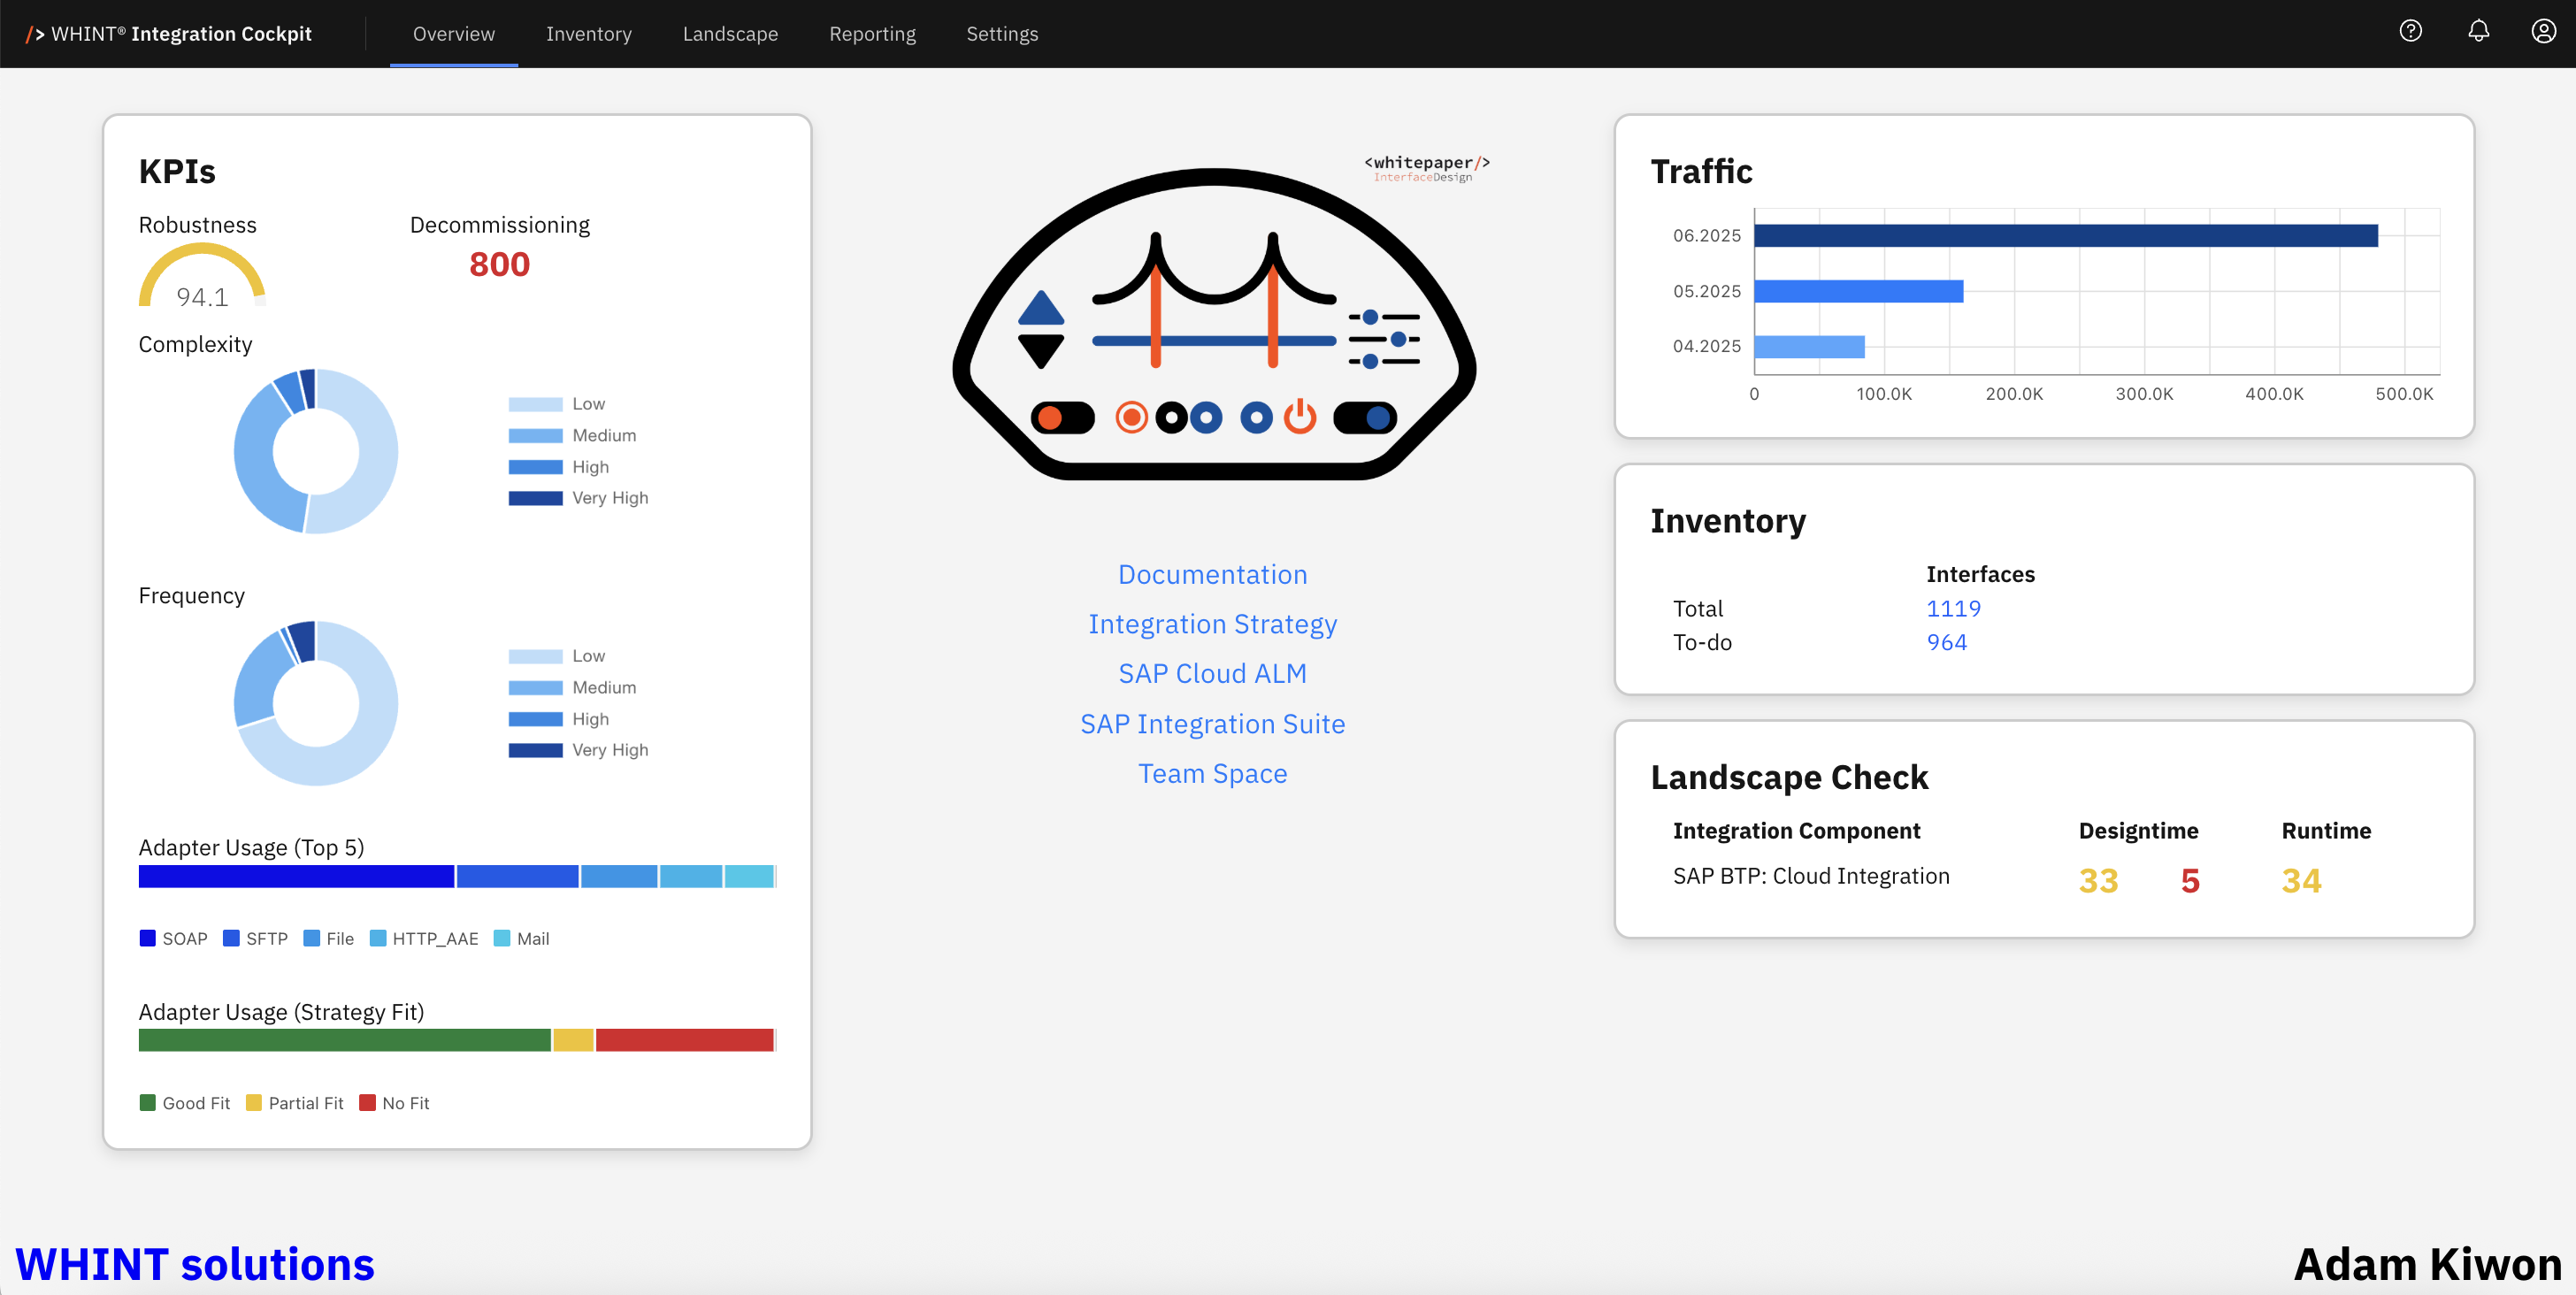Toggle Very High in Complexity legend

pyautogui.click(x=579, y=498)
